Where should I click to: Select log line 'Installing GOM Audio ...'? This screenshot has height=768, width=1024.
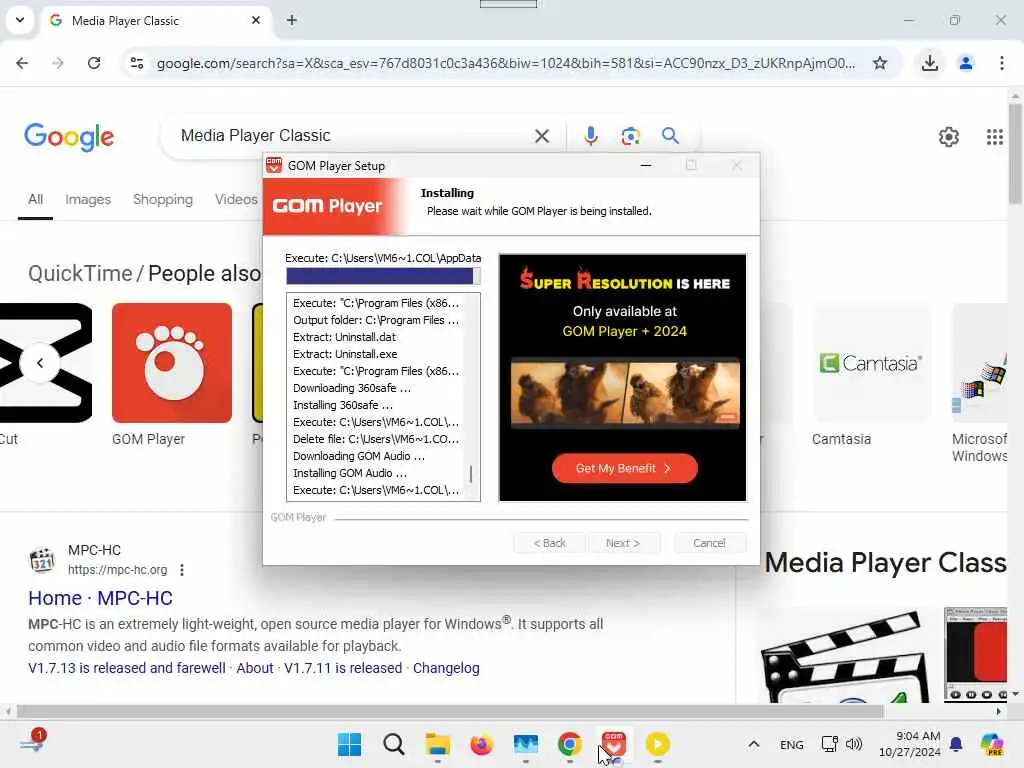click(350, 473)
